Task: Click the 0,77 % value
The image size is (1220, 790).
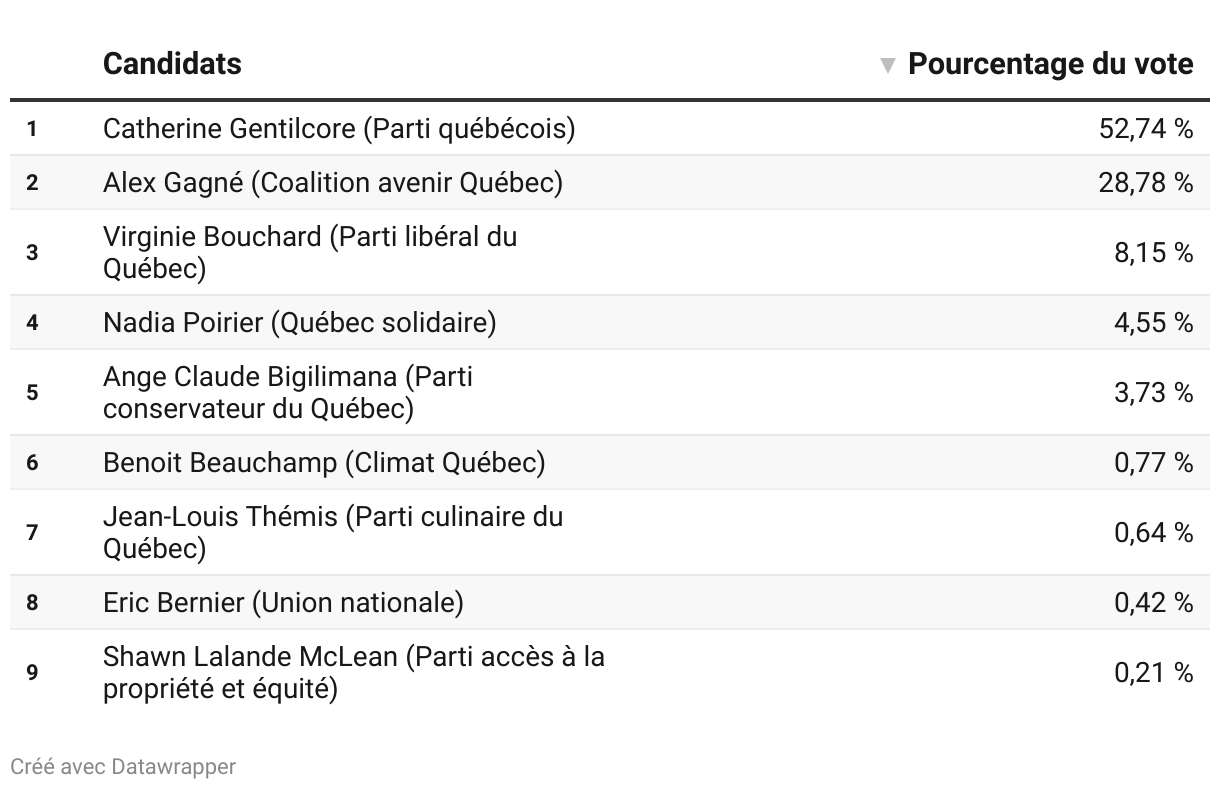Action: click(1154, 463)
